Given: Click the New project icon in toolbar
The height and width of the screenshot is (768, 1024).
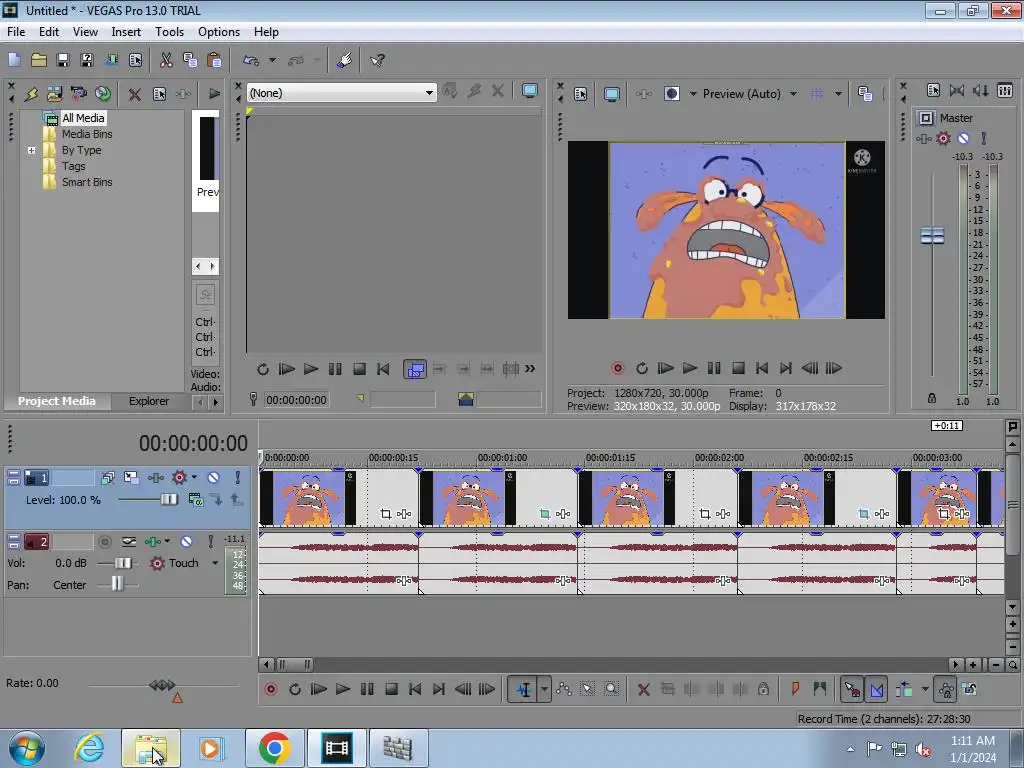Looking at the screenshot, I should click(x=14, y=60).
